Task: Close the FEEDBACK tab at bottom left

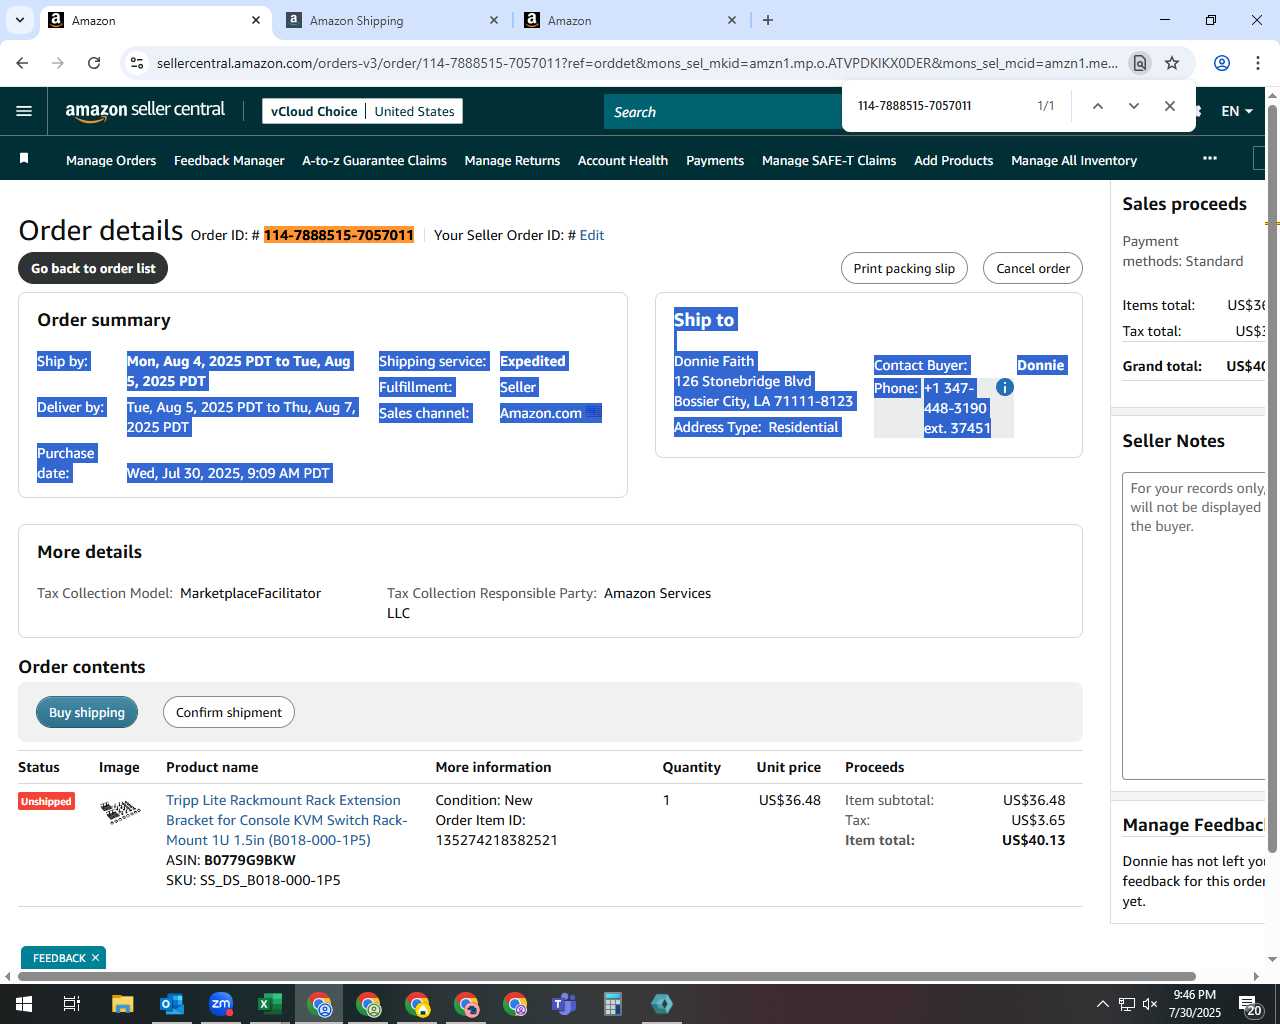Action: pos(95,958)
